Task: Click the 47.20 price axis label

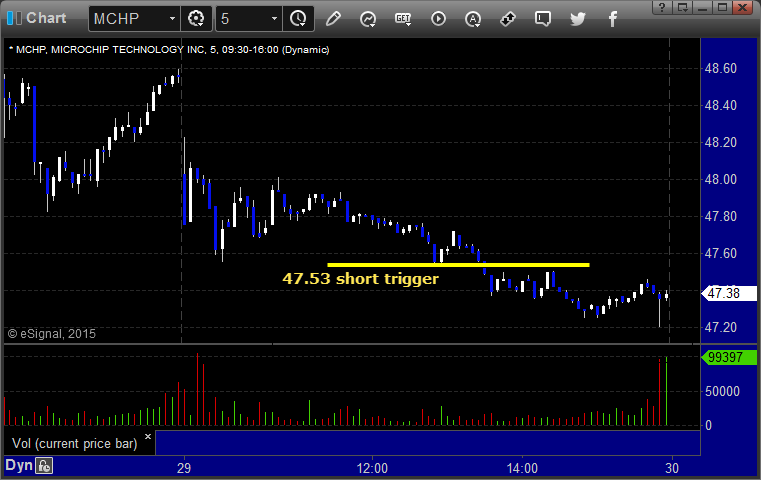Action: [x=721, y=328]
